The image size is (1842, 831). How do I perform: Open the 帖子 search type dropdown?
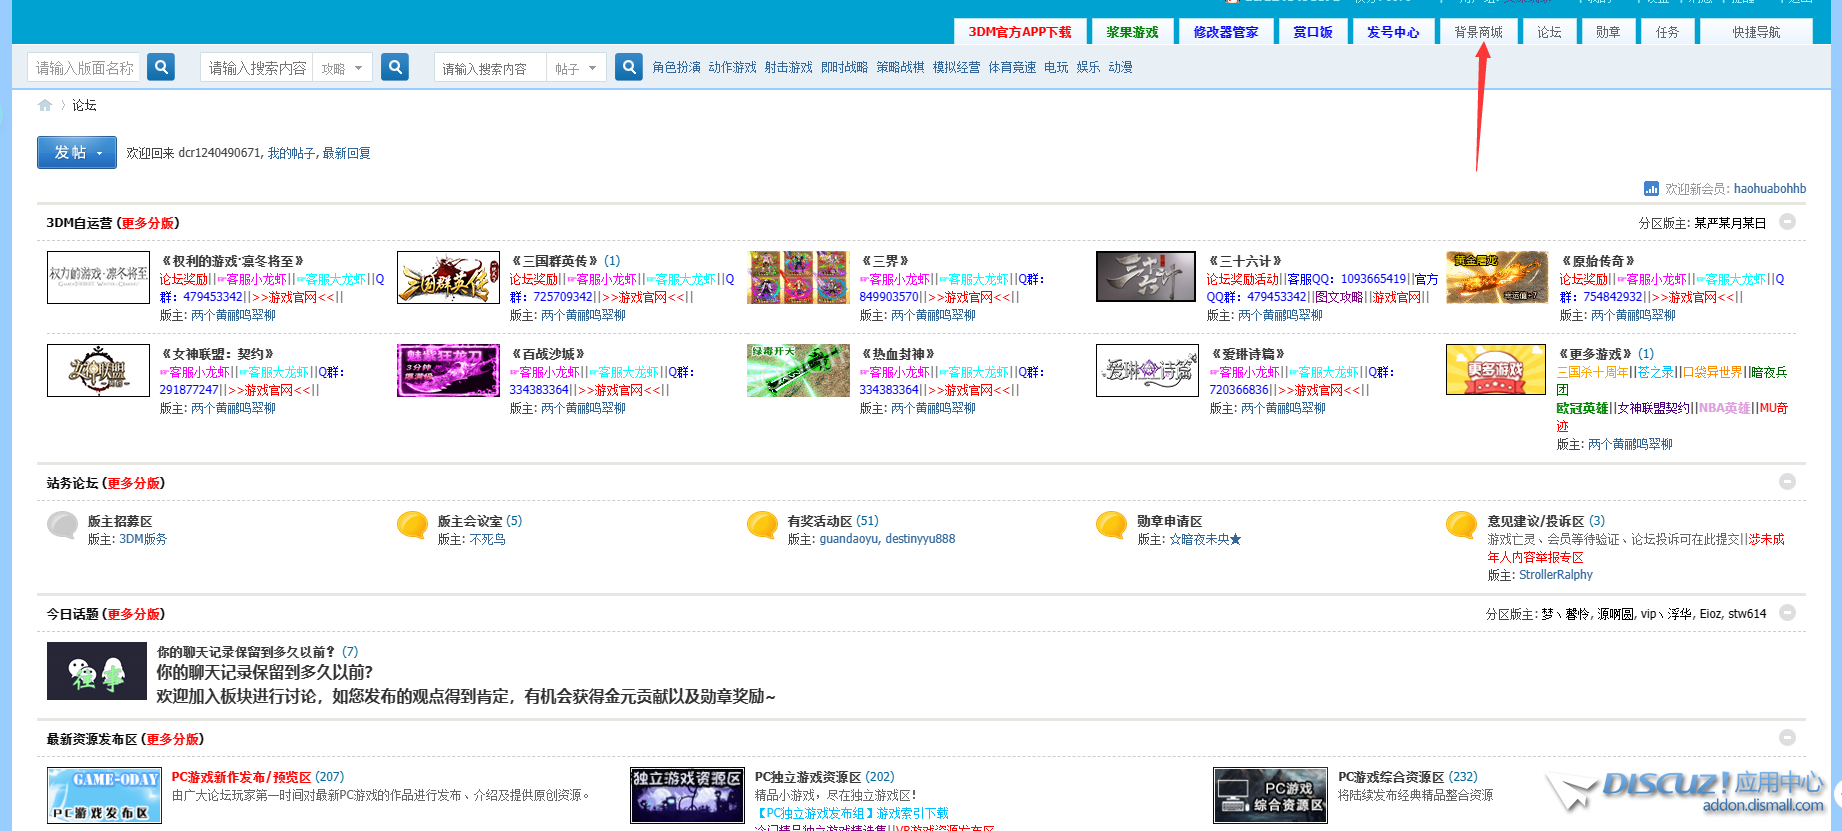pyautogui.click(x=577, y=68)
